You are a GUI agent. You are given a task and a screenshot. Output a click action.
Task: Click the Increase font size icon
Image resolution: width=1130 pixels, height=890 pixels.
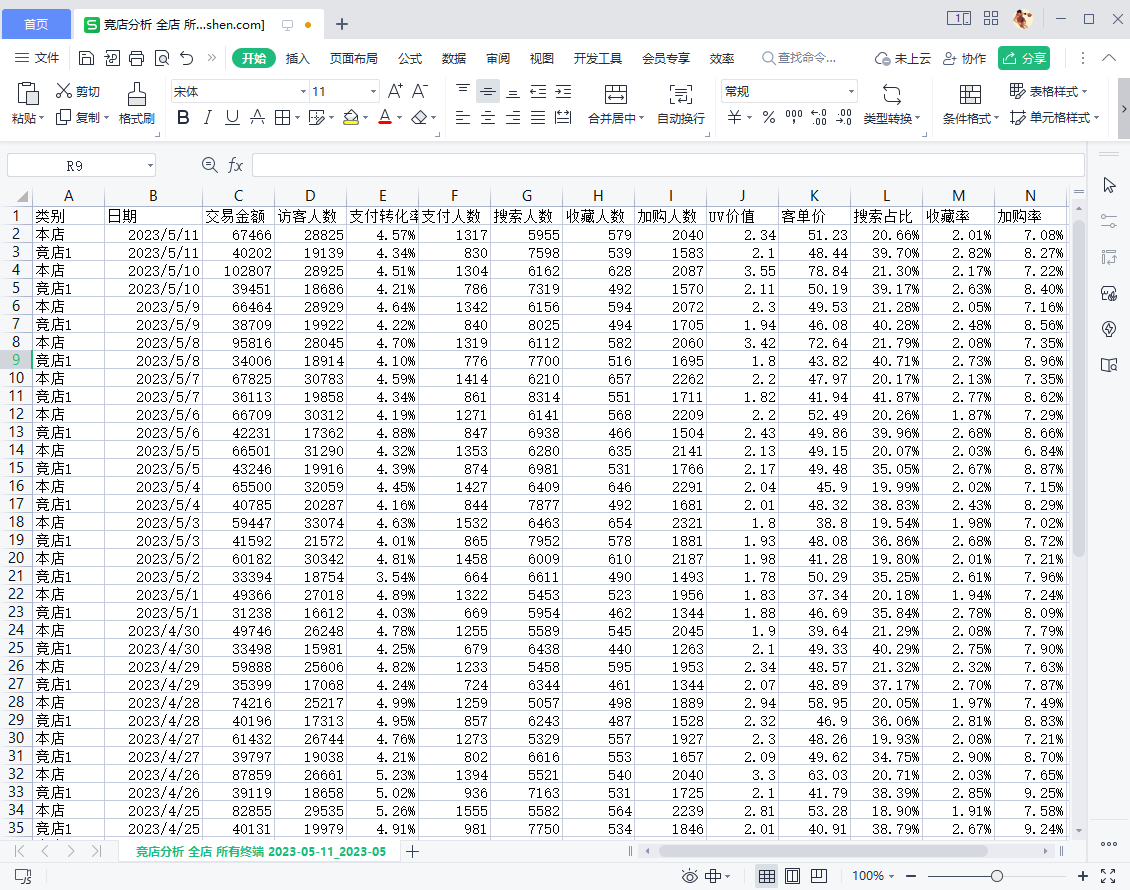click(x=395, y=91)
